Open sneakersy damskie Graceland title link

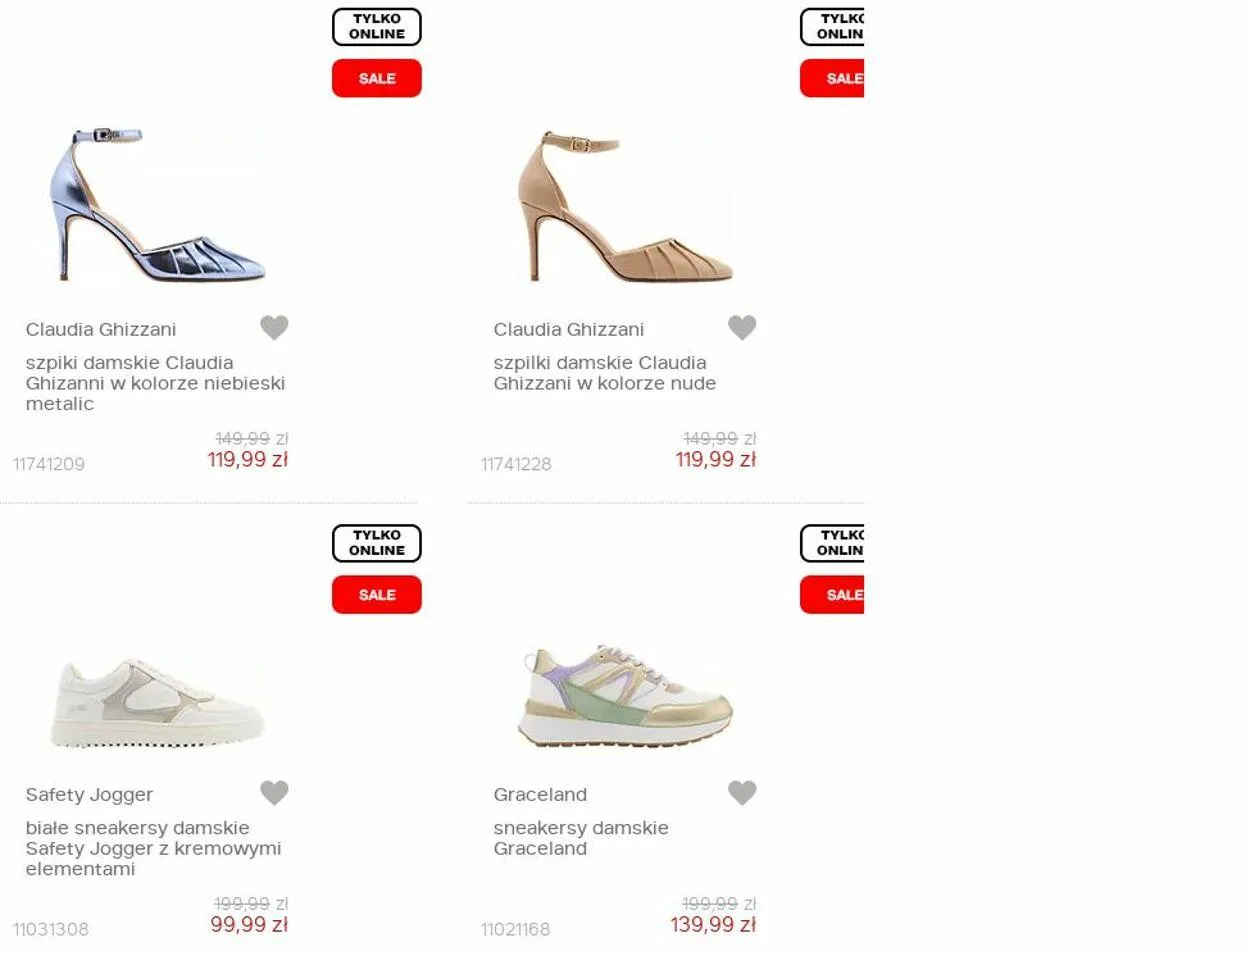(581, 838)
